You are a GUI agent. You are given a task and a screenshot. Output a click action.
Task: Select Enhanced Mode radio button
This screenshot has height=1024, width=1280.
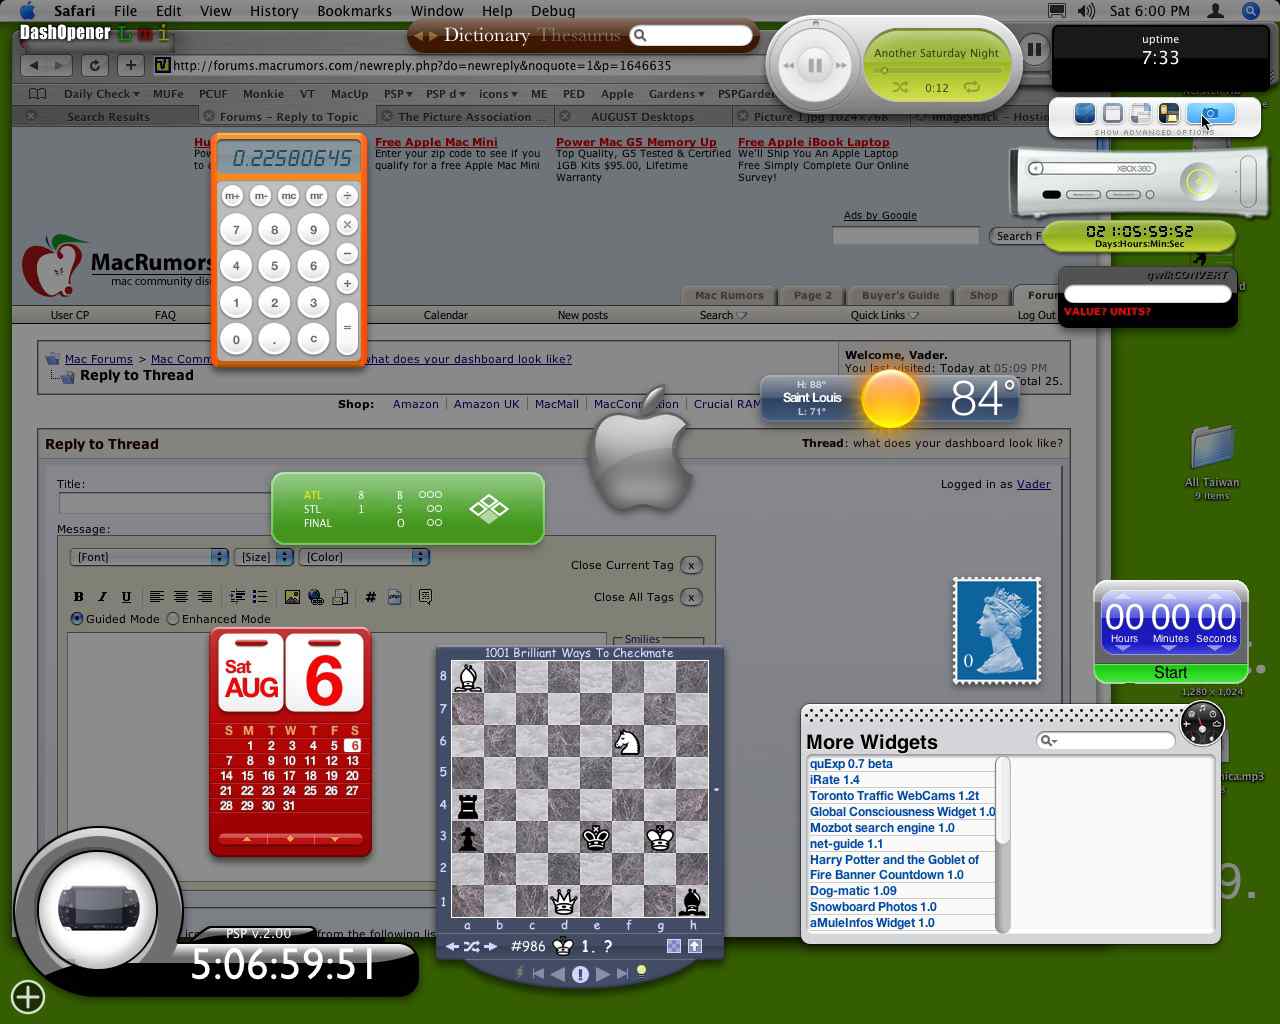[x=173, y=619]
